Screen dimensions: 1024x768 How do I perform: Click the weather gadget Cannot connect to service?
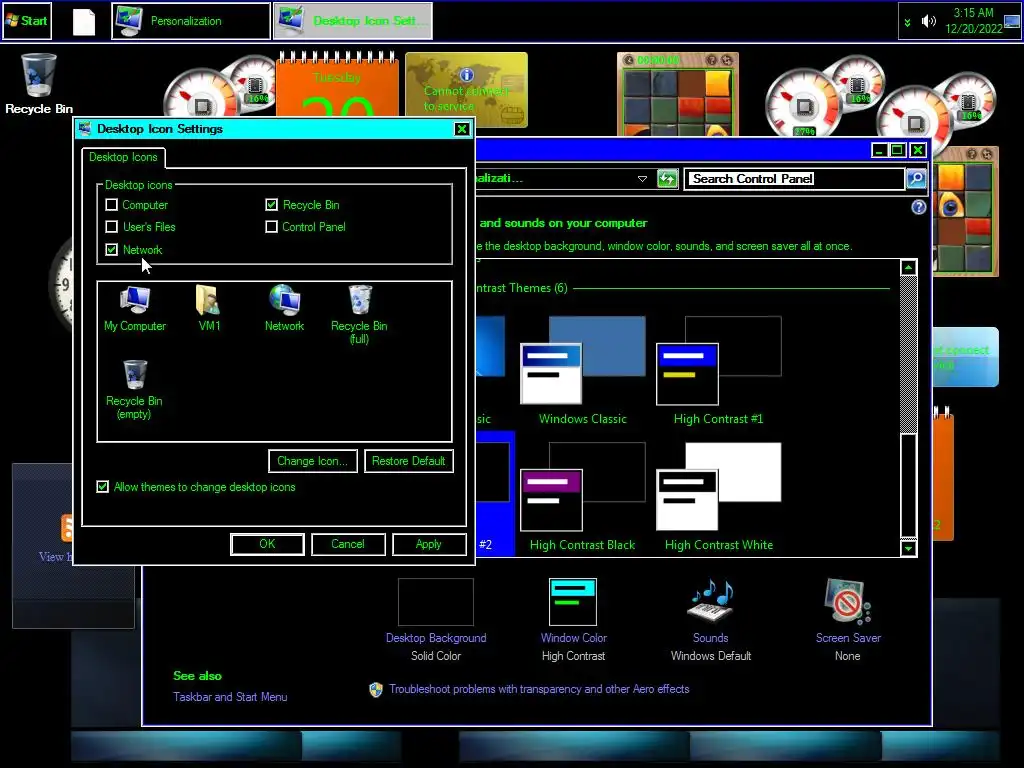(466, 89)
